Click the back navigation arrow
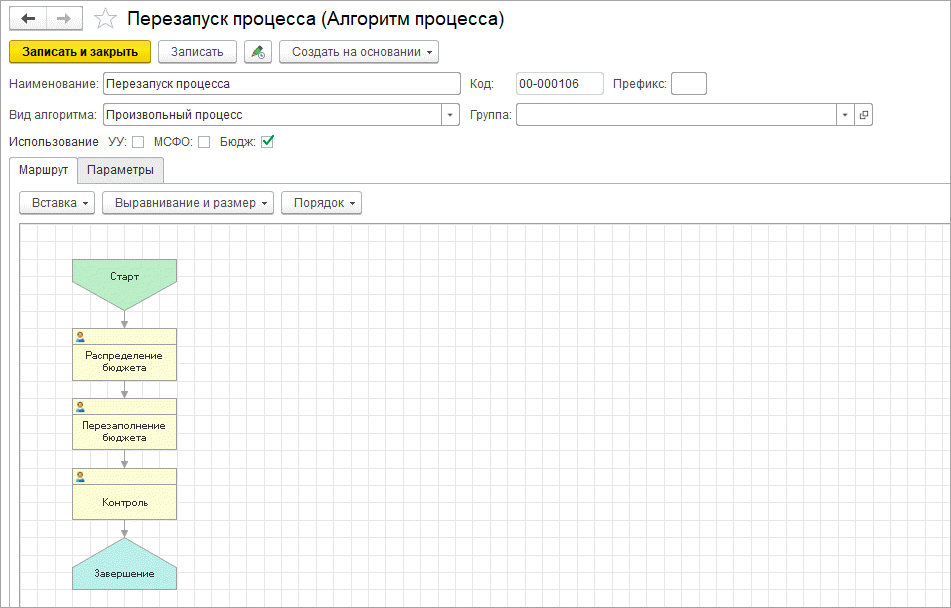951x608 pixels. [28, 19]
